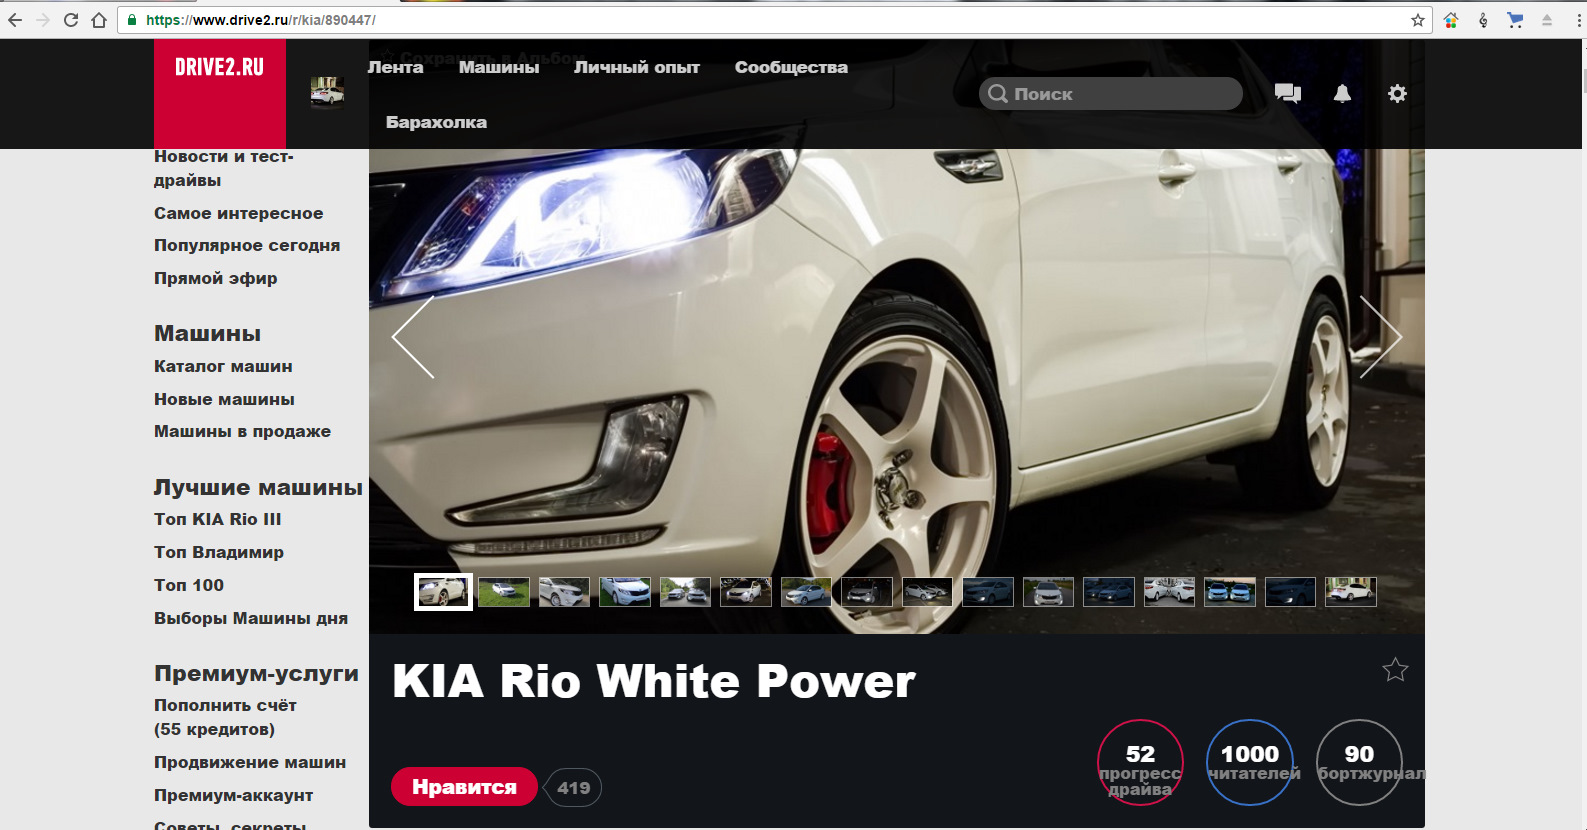Click the DRIVE2.RU logo
Viewport: 1587px width, 830px height.
click(220, 93)
